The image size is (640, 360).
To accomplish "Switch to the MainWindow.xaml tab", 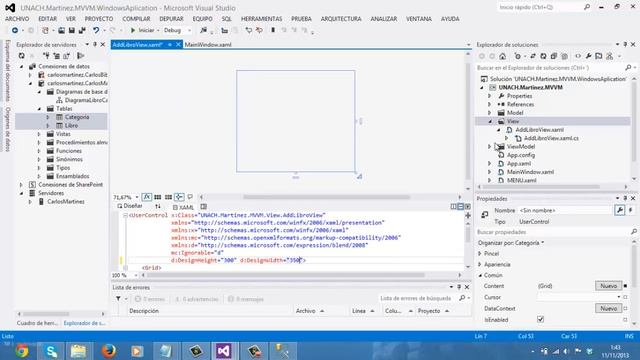I will tap(208, 44).
